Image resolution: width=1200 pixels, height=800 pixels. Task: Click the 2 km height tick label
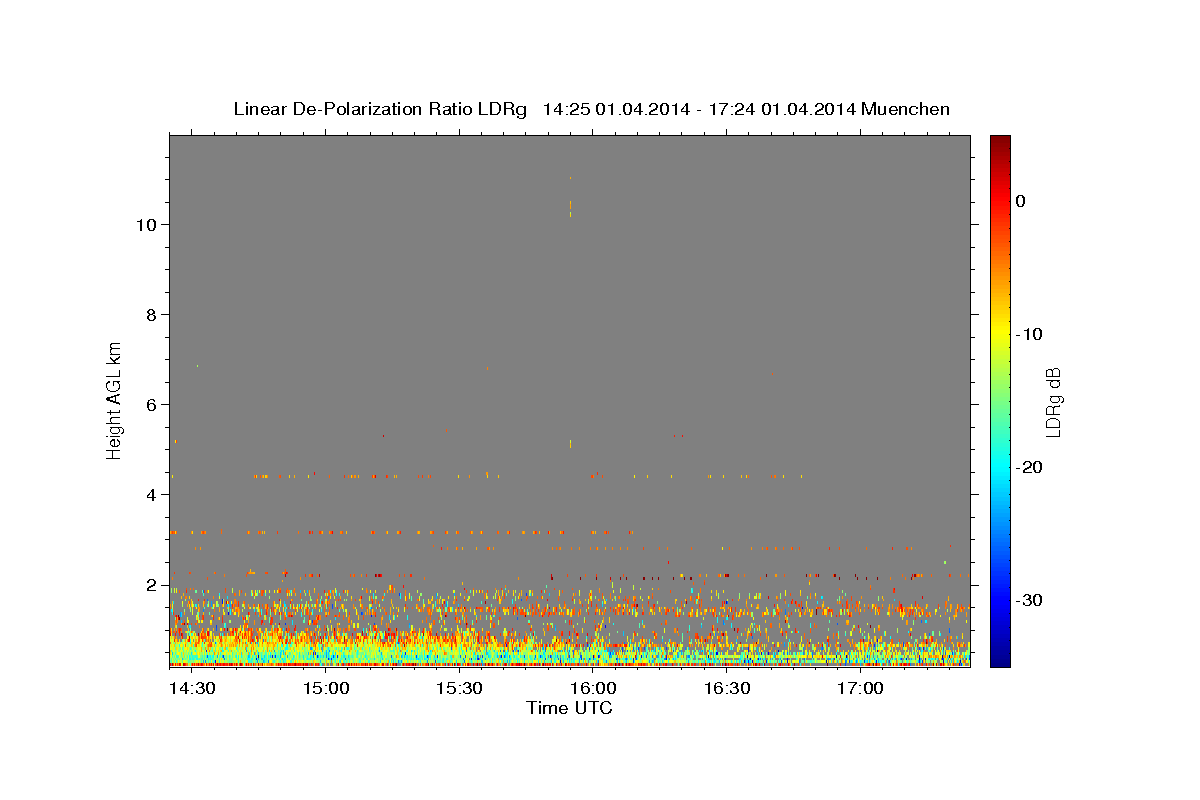coord(153,585)
